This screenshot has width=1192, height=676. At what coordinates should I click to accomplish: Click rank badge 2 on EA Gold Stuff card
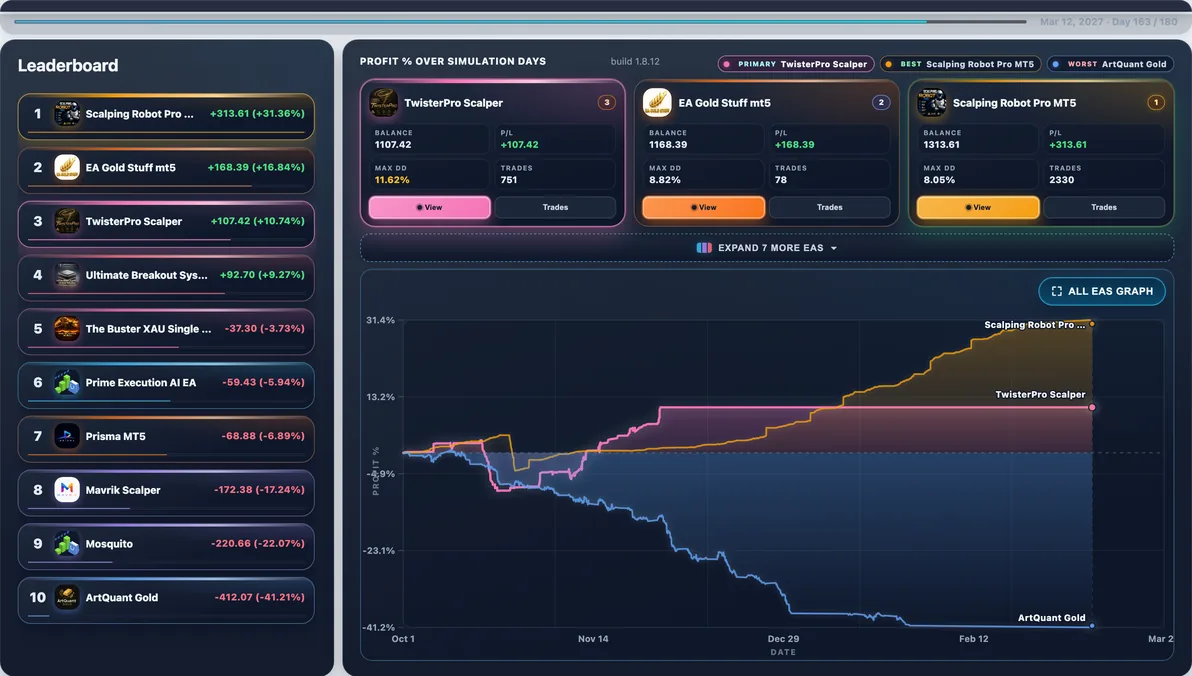pyautogui.click(x=881, y=103)
